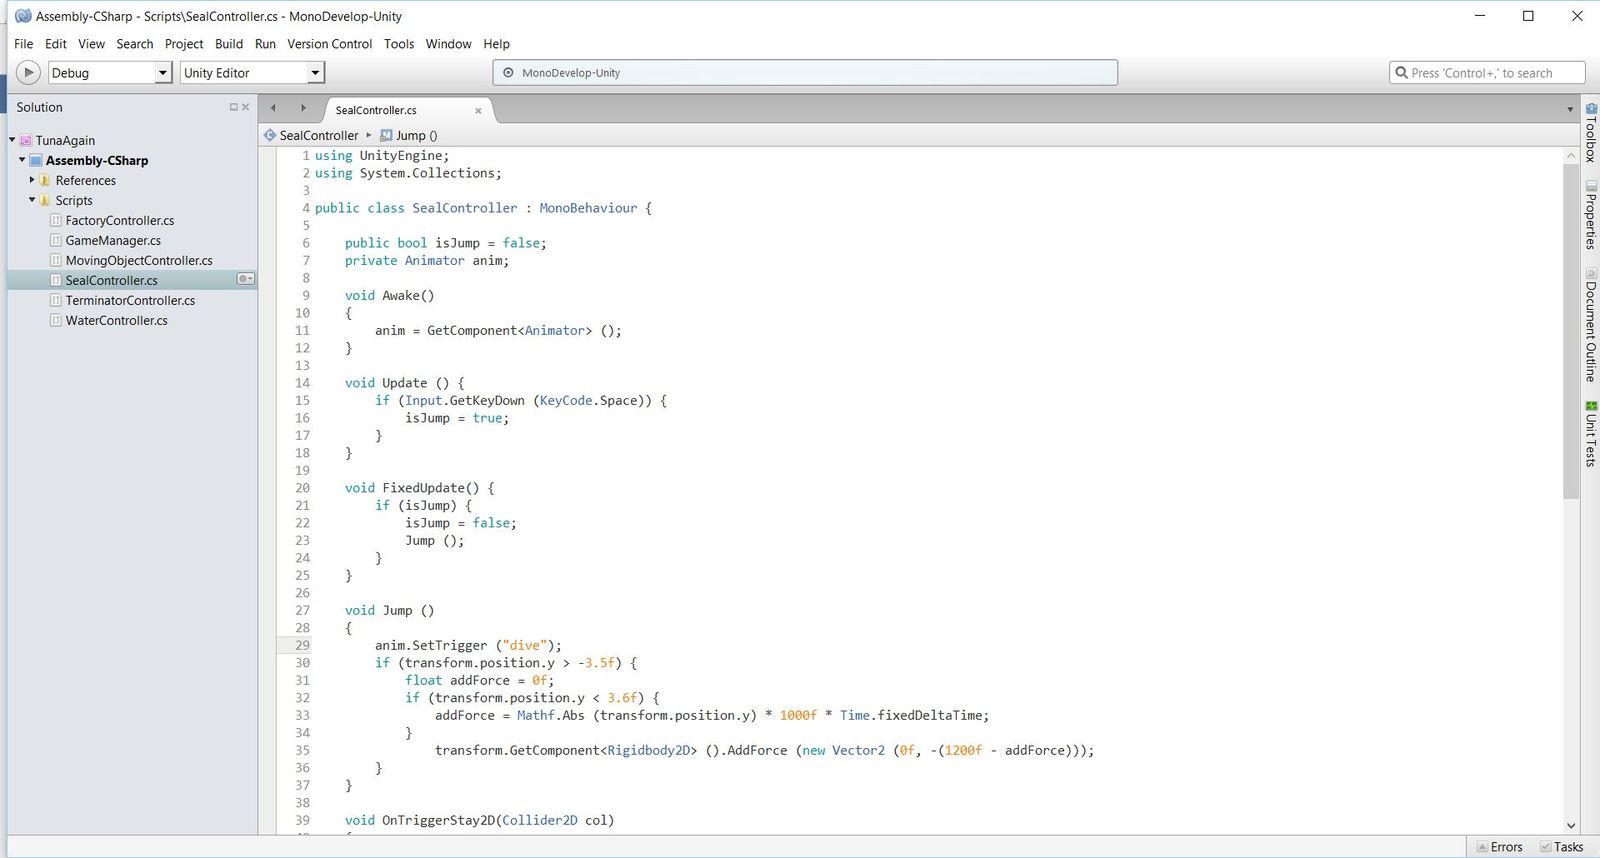Click the Rigidbody2D type in code line 35
Screen dimensions: 1600x858
648,750
